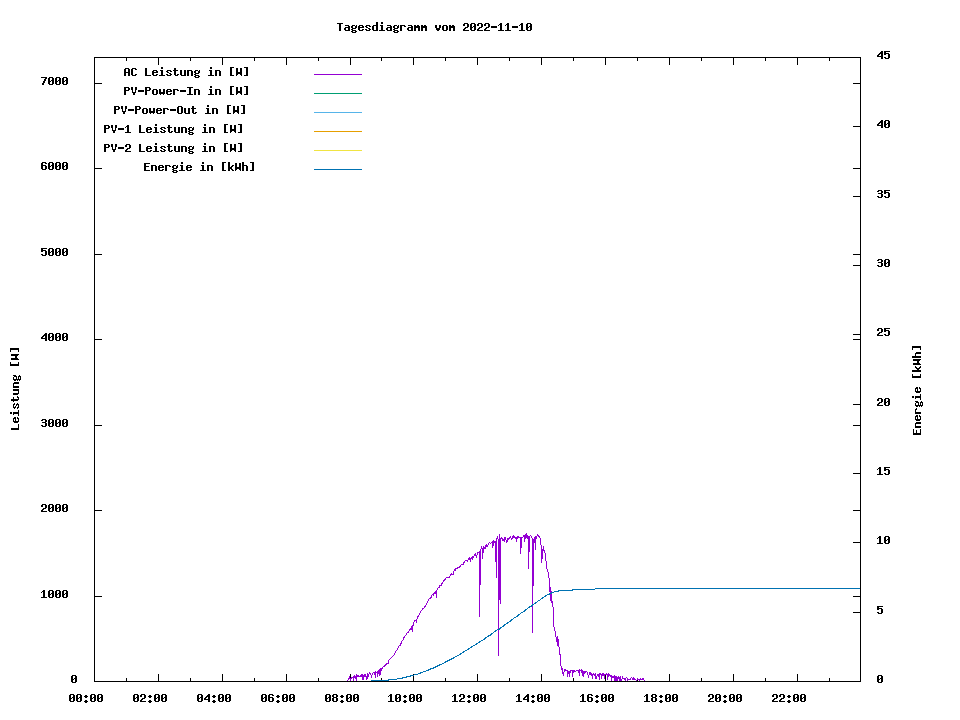Click the 25 value on the right axis
The width and height of the screenshot is (960, 720).
(884, 332)
